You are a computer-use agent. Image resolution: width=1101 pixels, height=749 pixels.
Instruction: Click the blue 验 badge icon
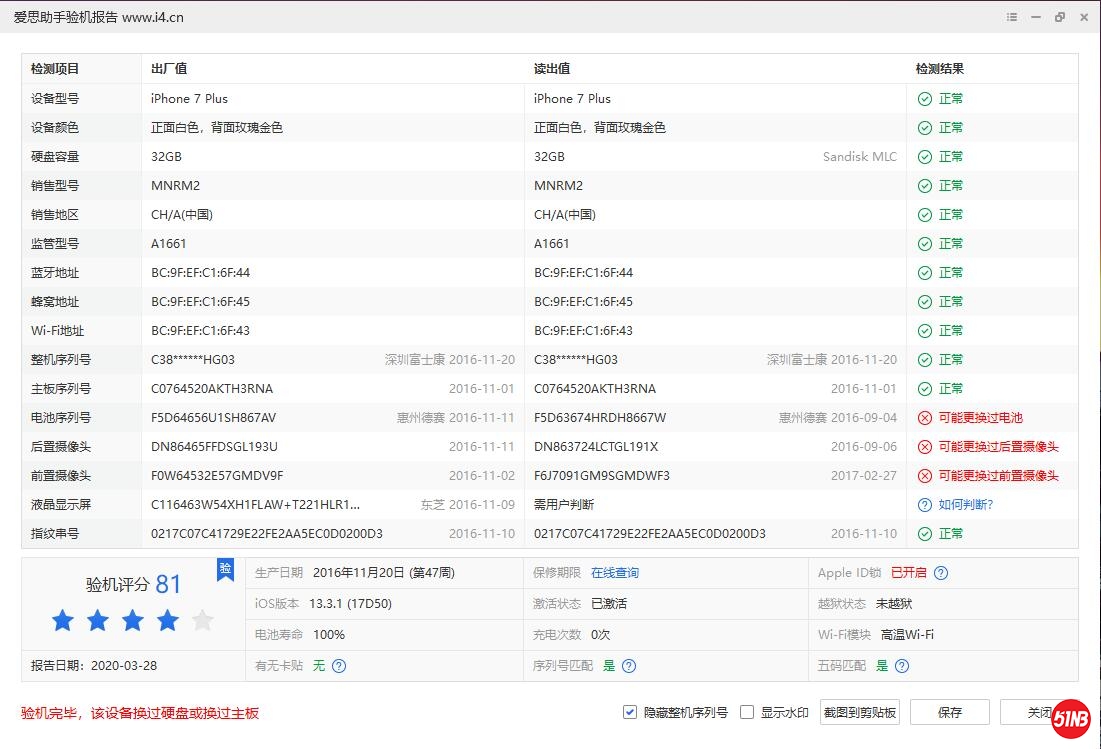(x=225, y=570)
